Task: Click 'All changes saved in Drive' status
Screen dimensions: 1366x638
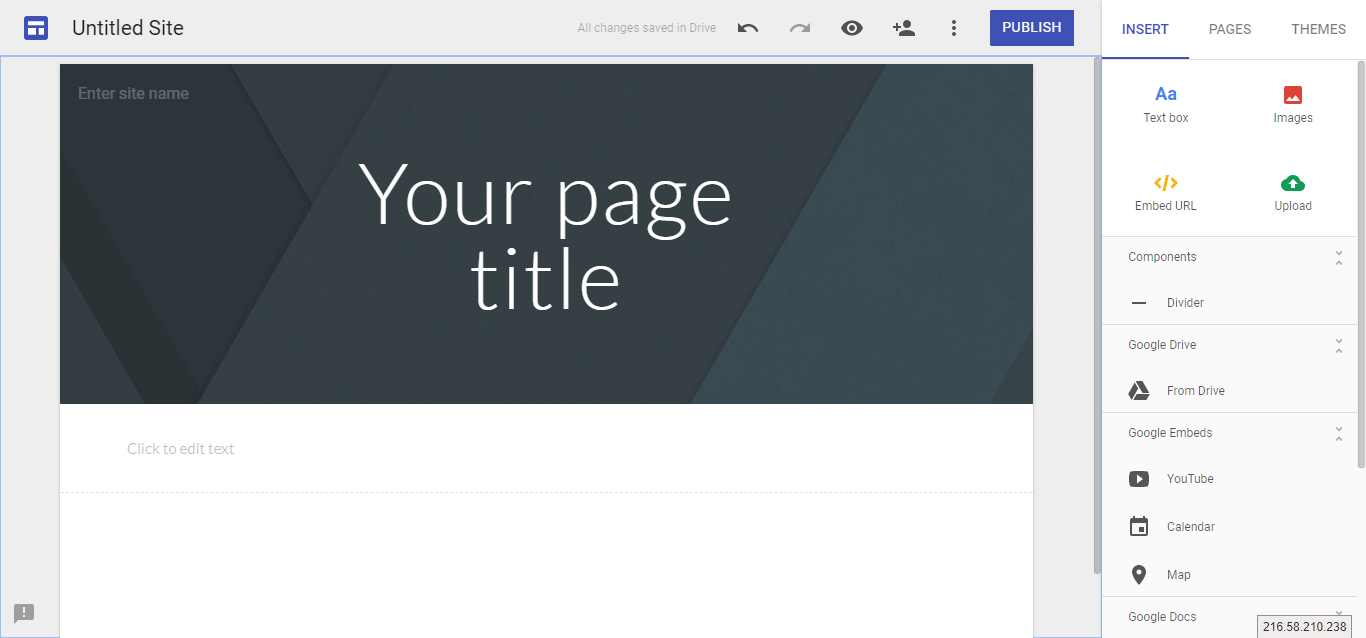Action: click(x=647, y=28)
